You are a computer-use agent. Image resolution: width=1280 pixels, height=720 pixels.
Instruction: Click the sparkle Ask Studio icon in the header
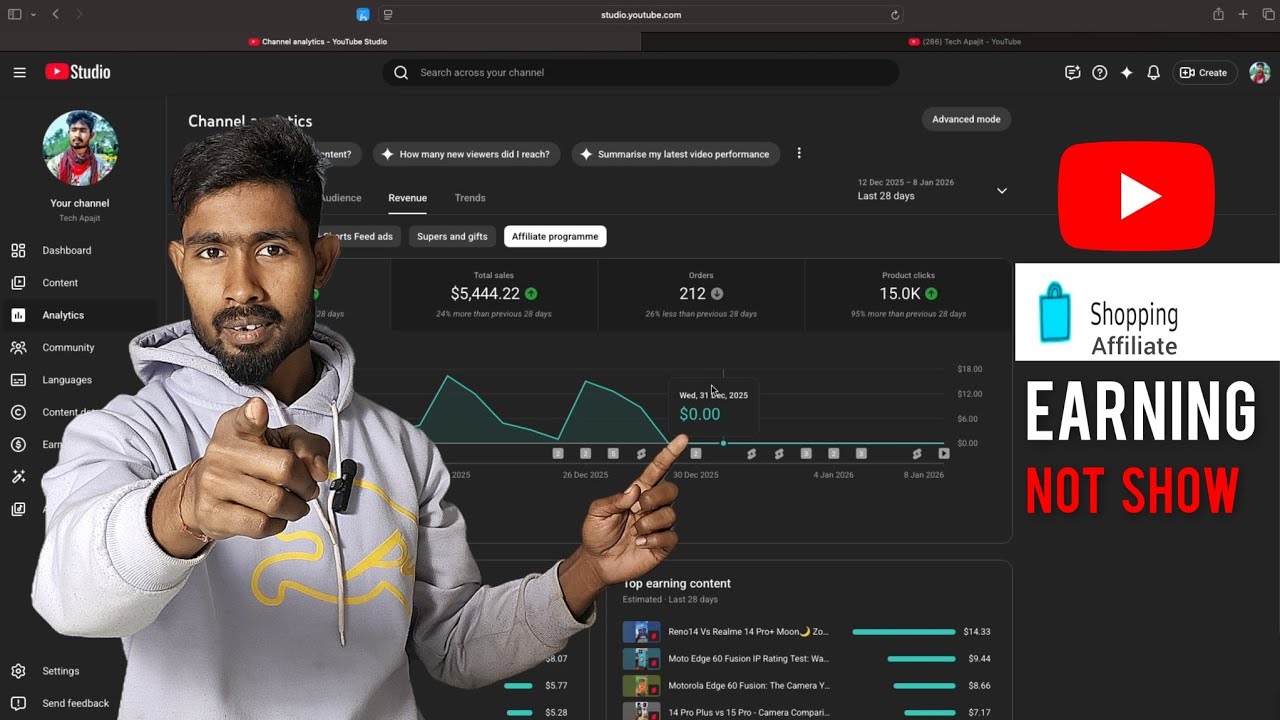(x=1127, y=73)
